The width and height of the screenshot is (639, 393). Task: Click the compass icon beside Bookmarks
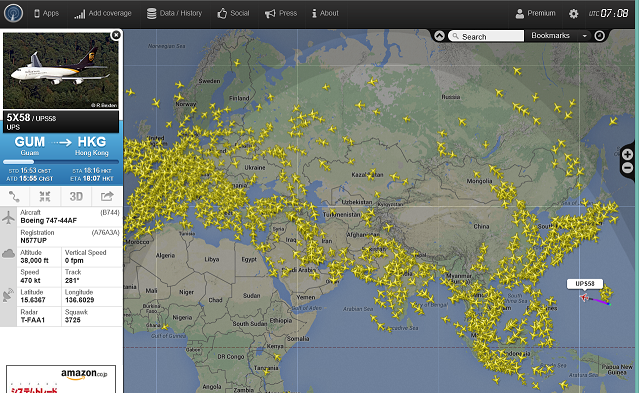(x=599, y=36)
